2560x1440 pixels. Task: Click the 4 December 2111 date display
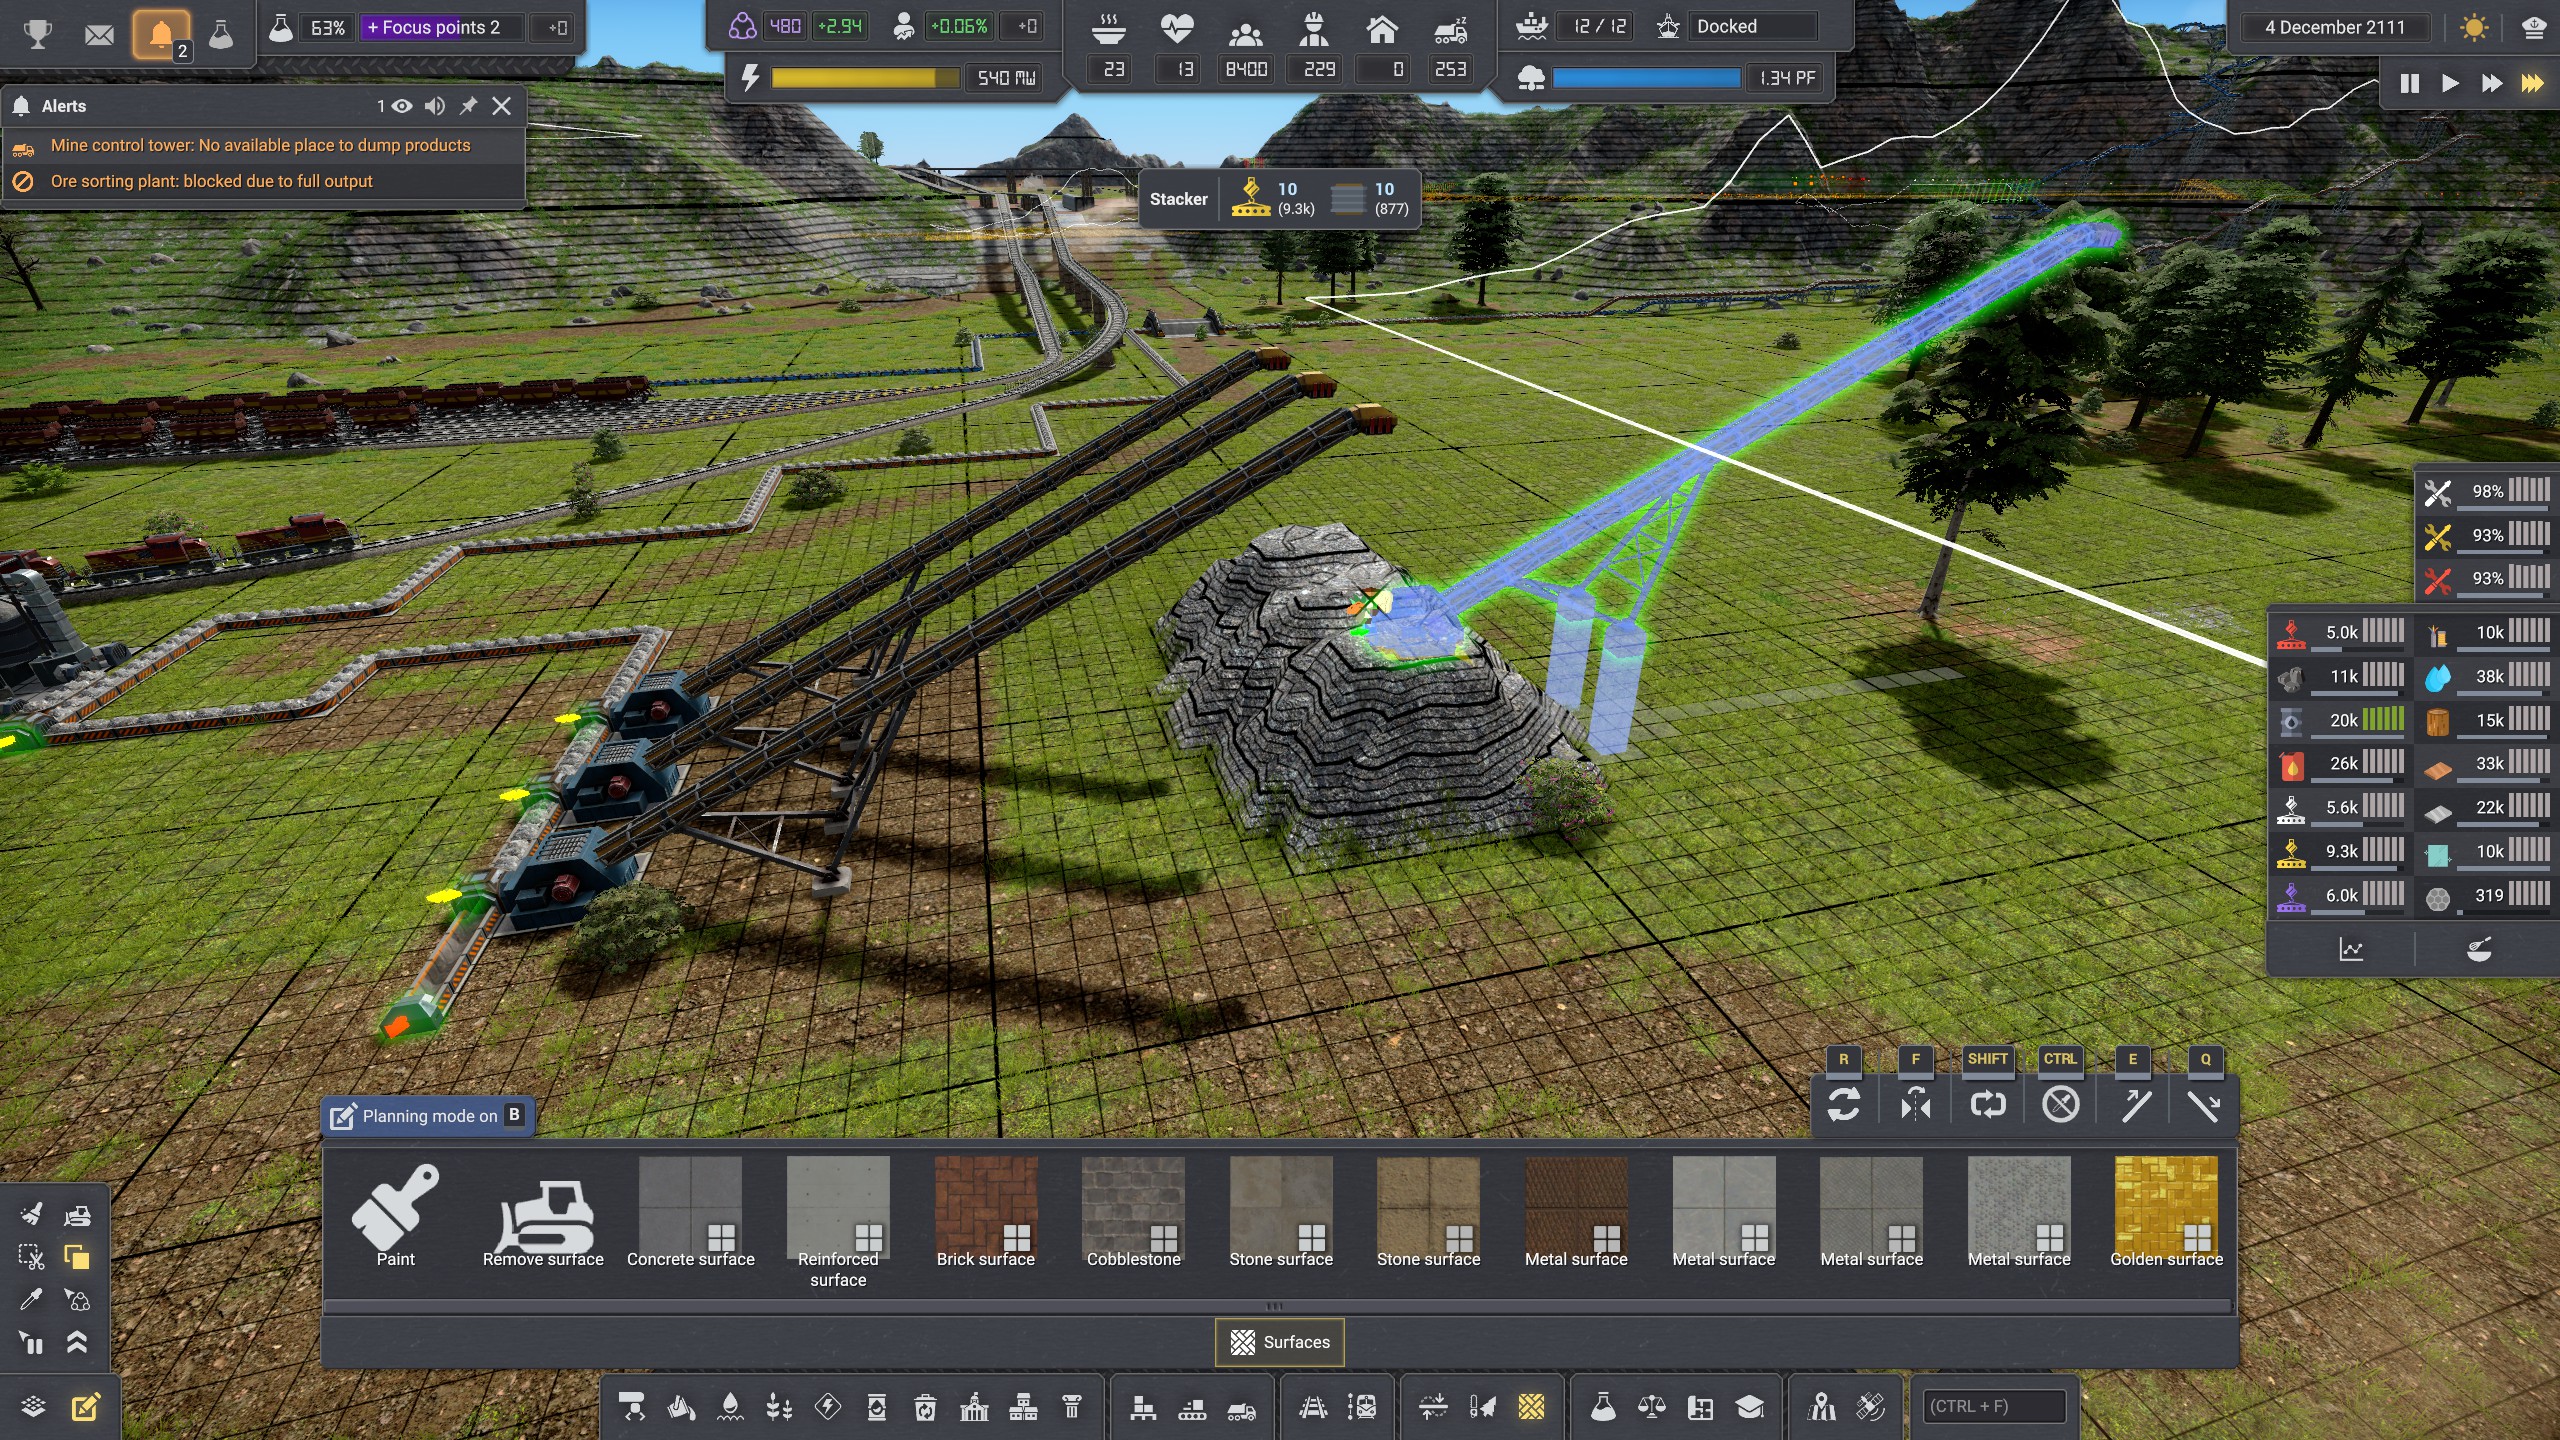(x=2335, y=27)
